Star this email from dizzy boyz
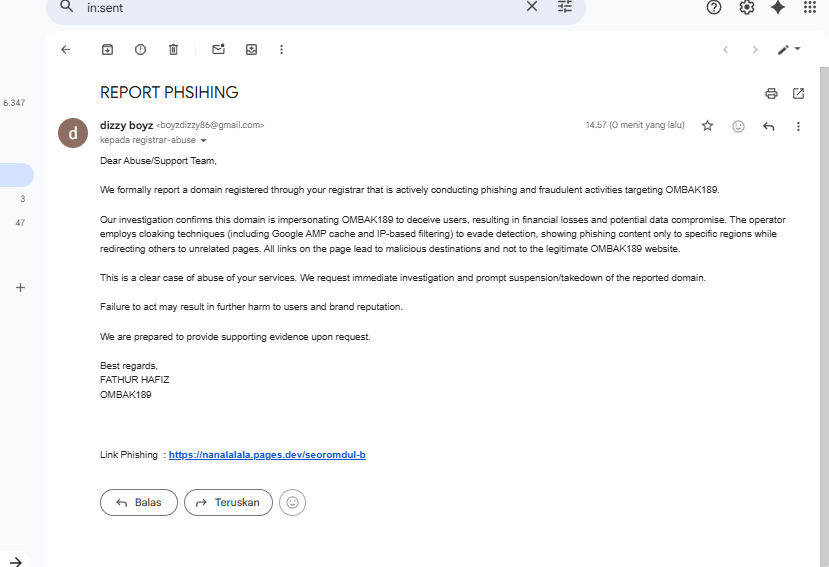The width and height of the screenshot is (829, 567). pyautogui.click(x=707, y=126)
